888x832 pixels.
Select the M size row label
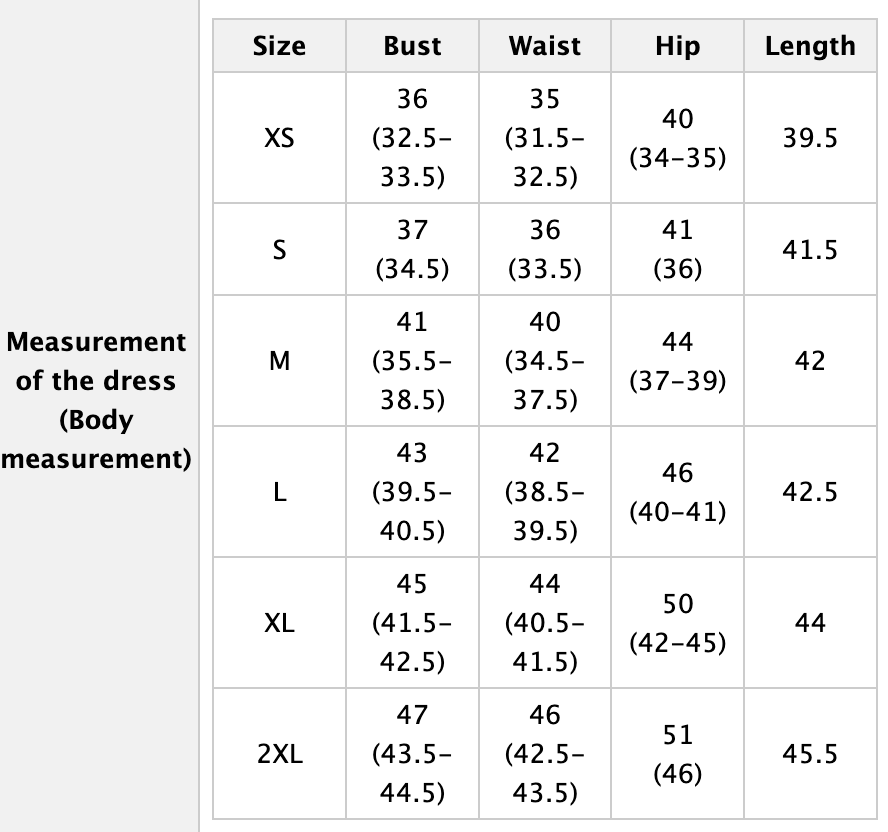coord(279,361)
